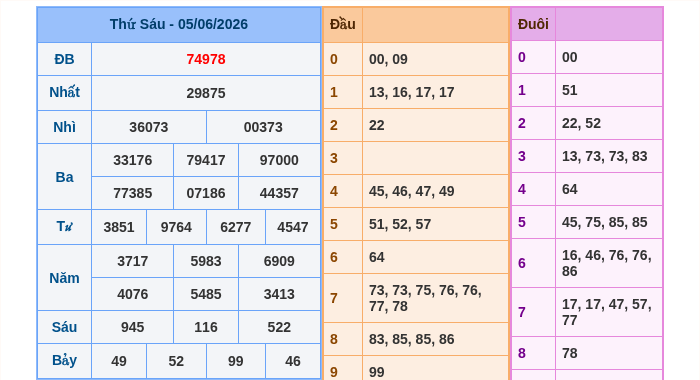Click the Tư row label
Viewport: 700px width, 380px height.
click(64, 227)
